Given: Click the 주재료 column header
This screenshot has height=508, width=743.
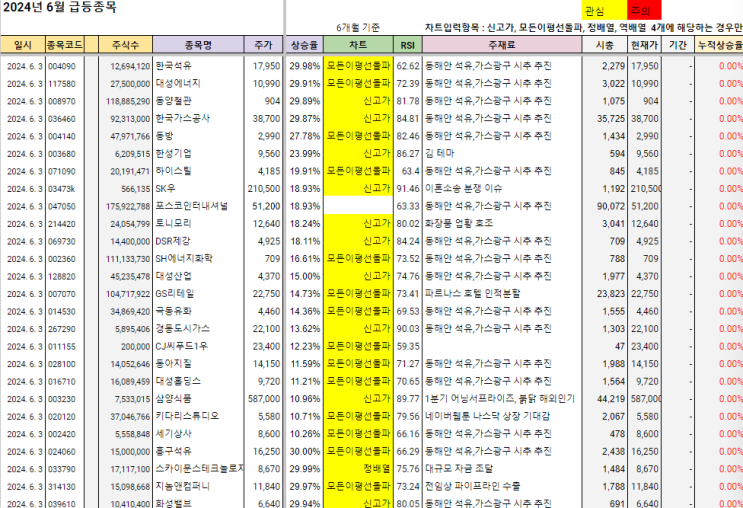Looking at the screenshot, I should tap(502, 45).
